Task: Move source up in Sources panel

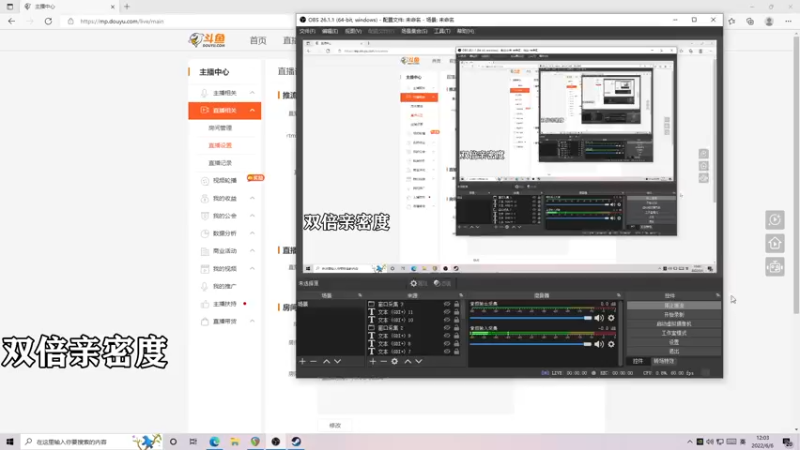Action: [x=408, y=361]
